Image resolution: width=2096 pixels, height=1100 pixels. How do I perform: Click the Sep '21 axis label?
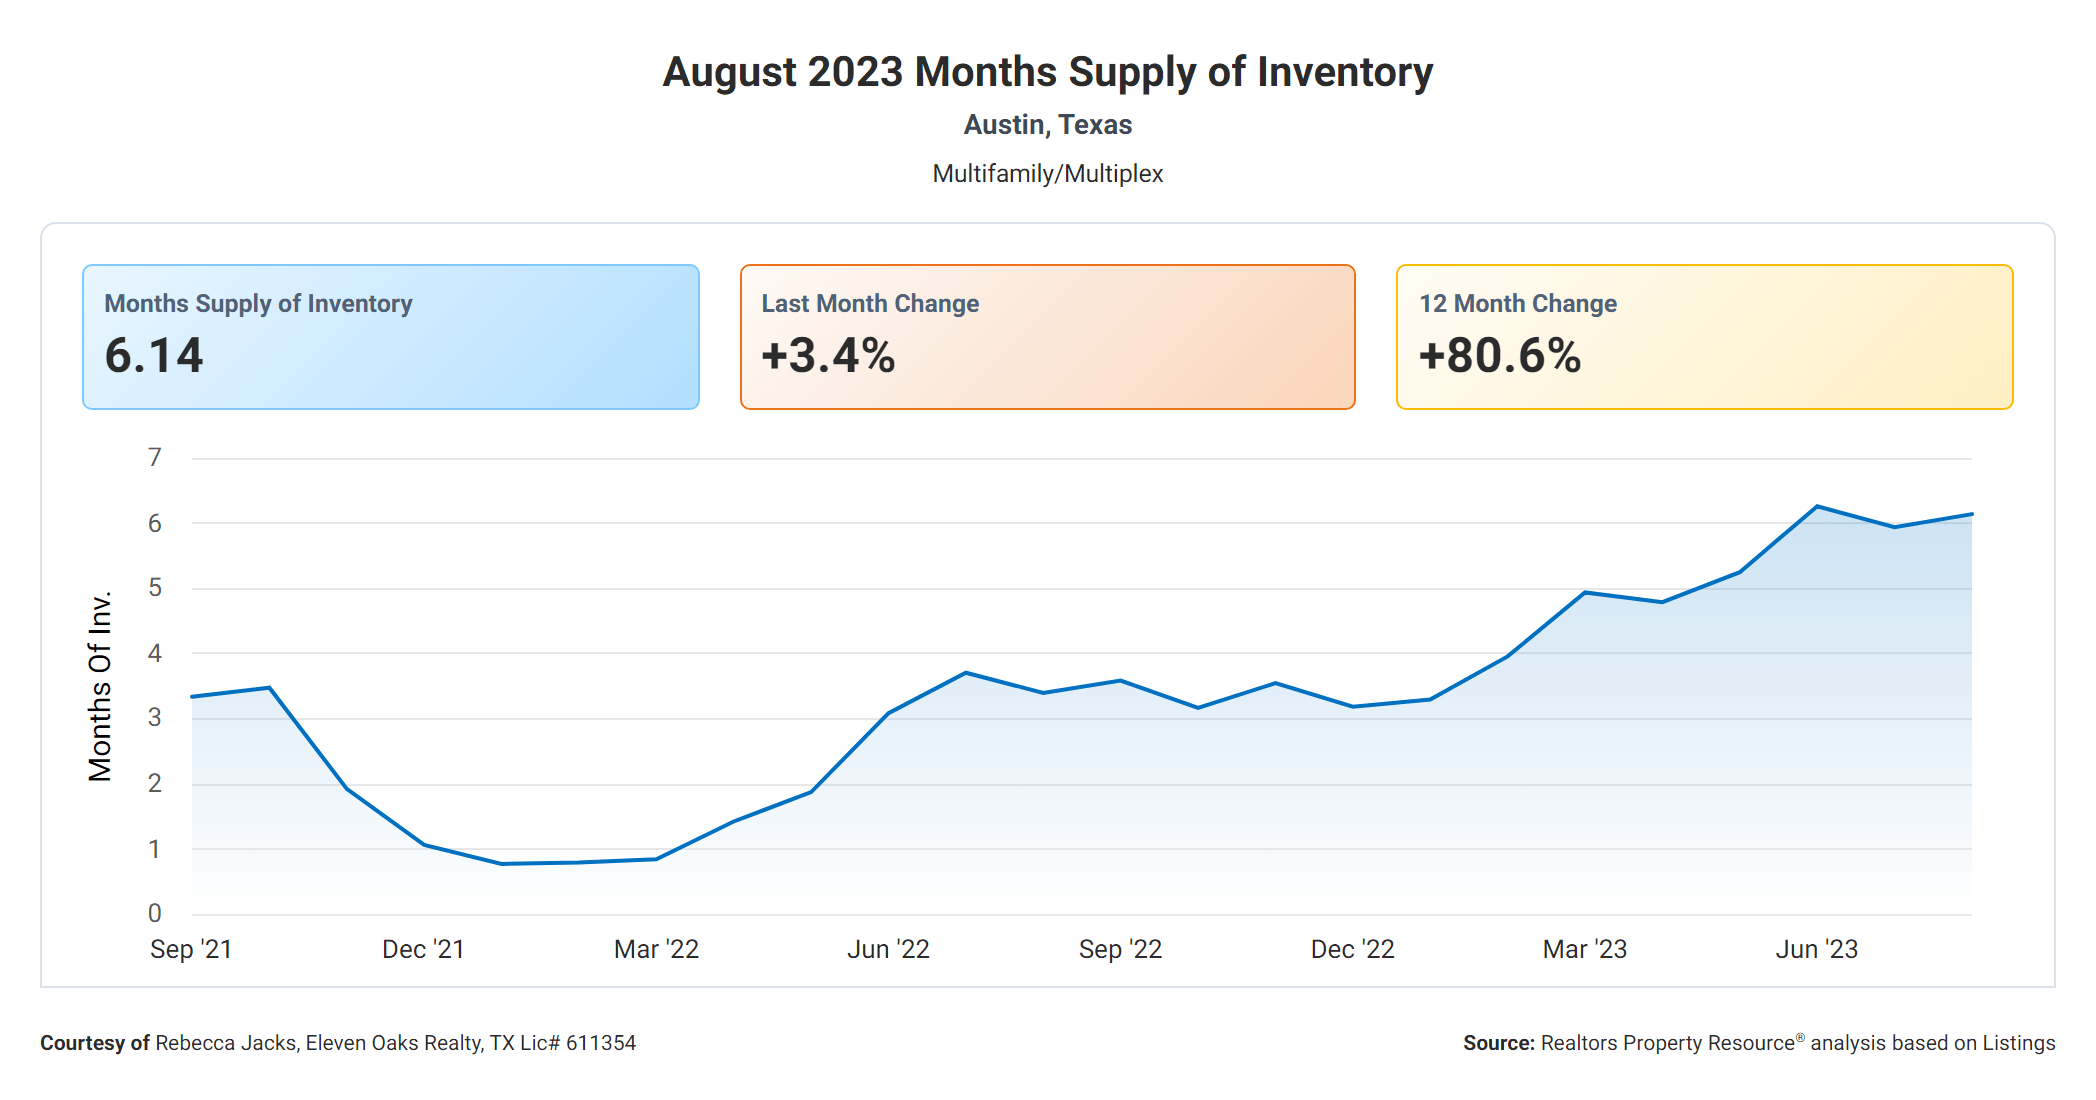point(191,949)
